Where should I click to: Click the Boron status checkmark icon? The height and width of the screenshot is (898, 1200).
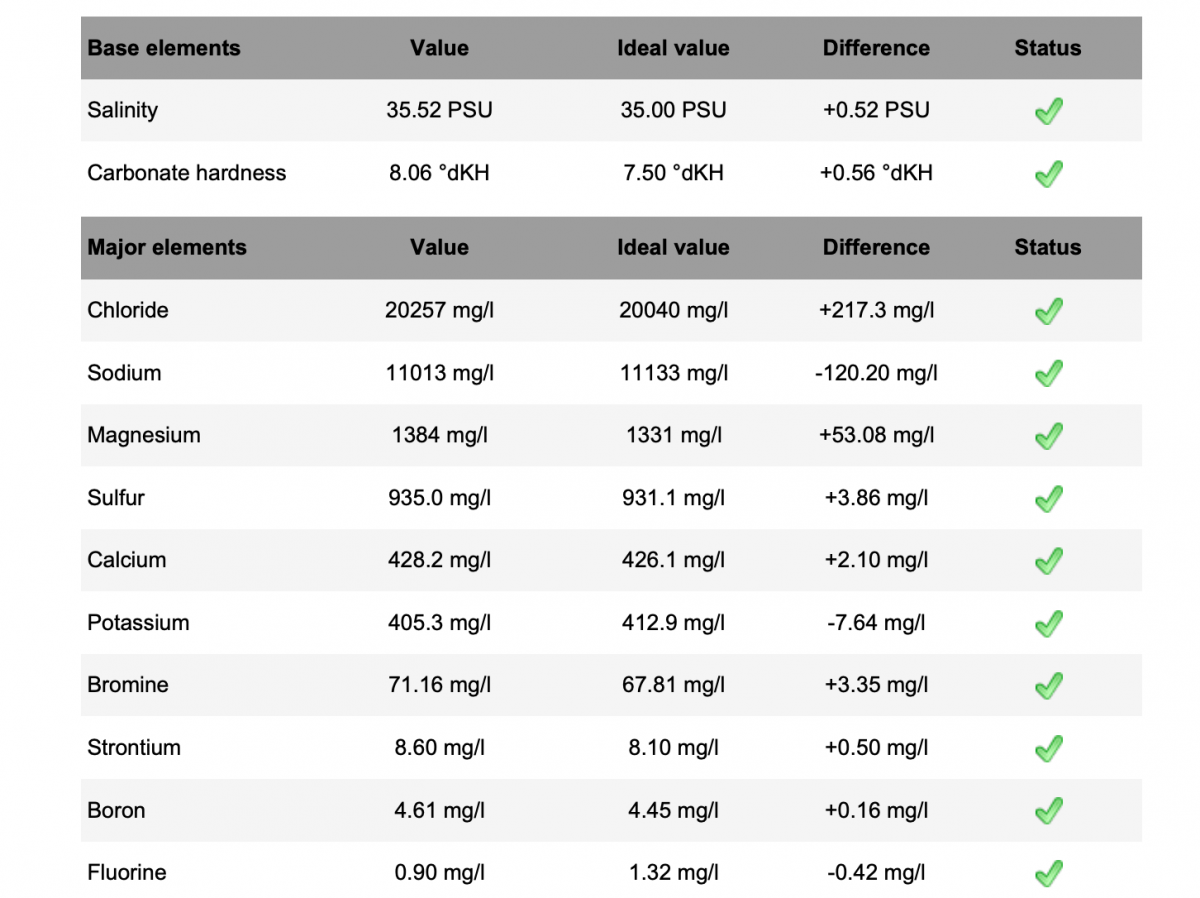pos(1048,811)
